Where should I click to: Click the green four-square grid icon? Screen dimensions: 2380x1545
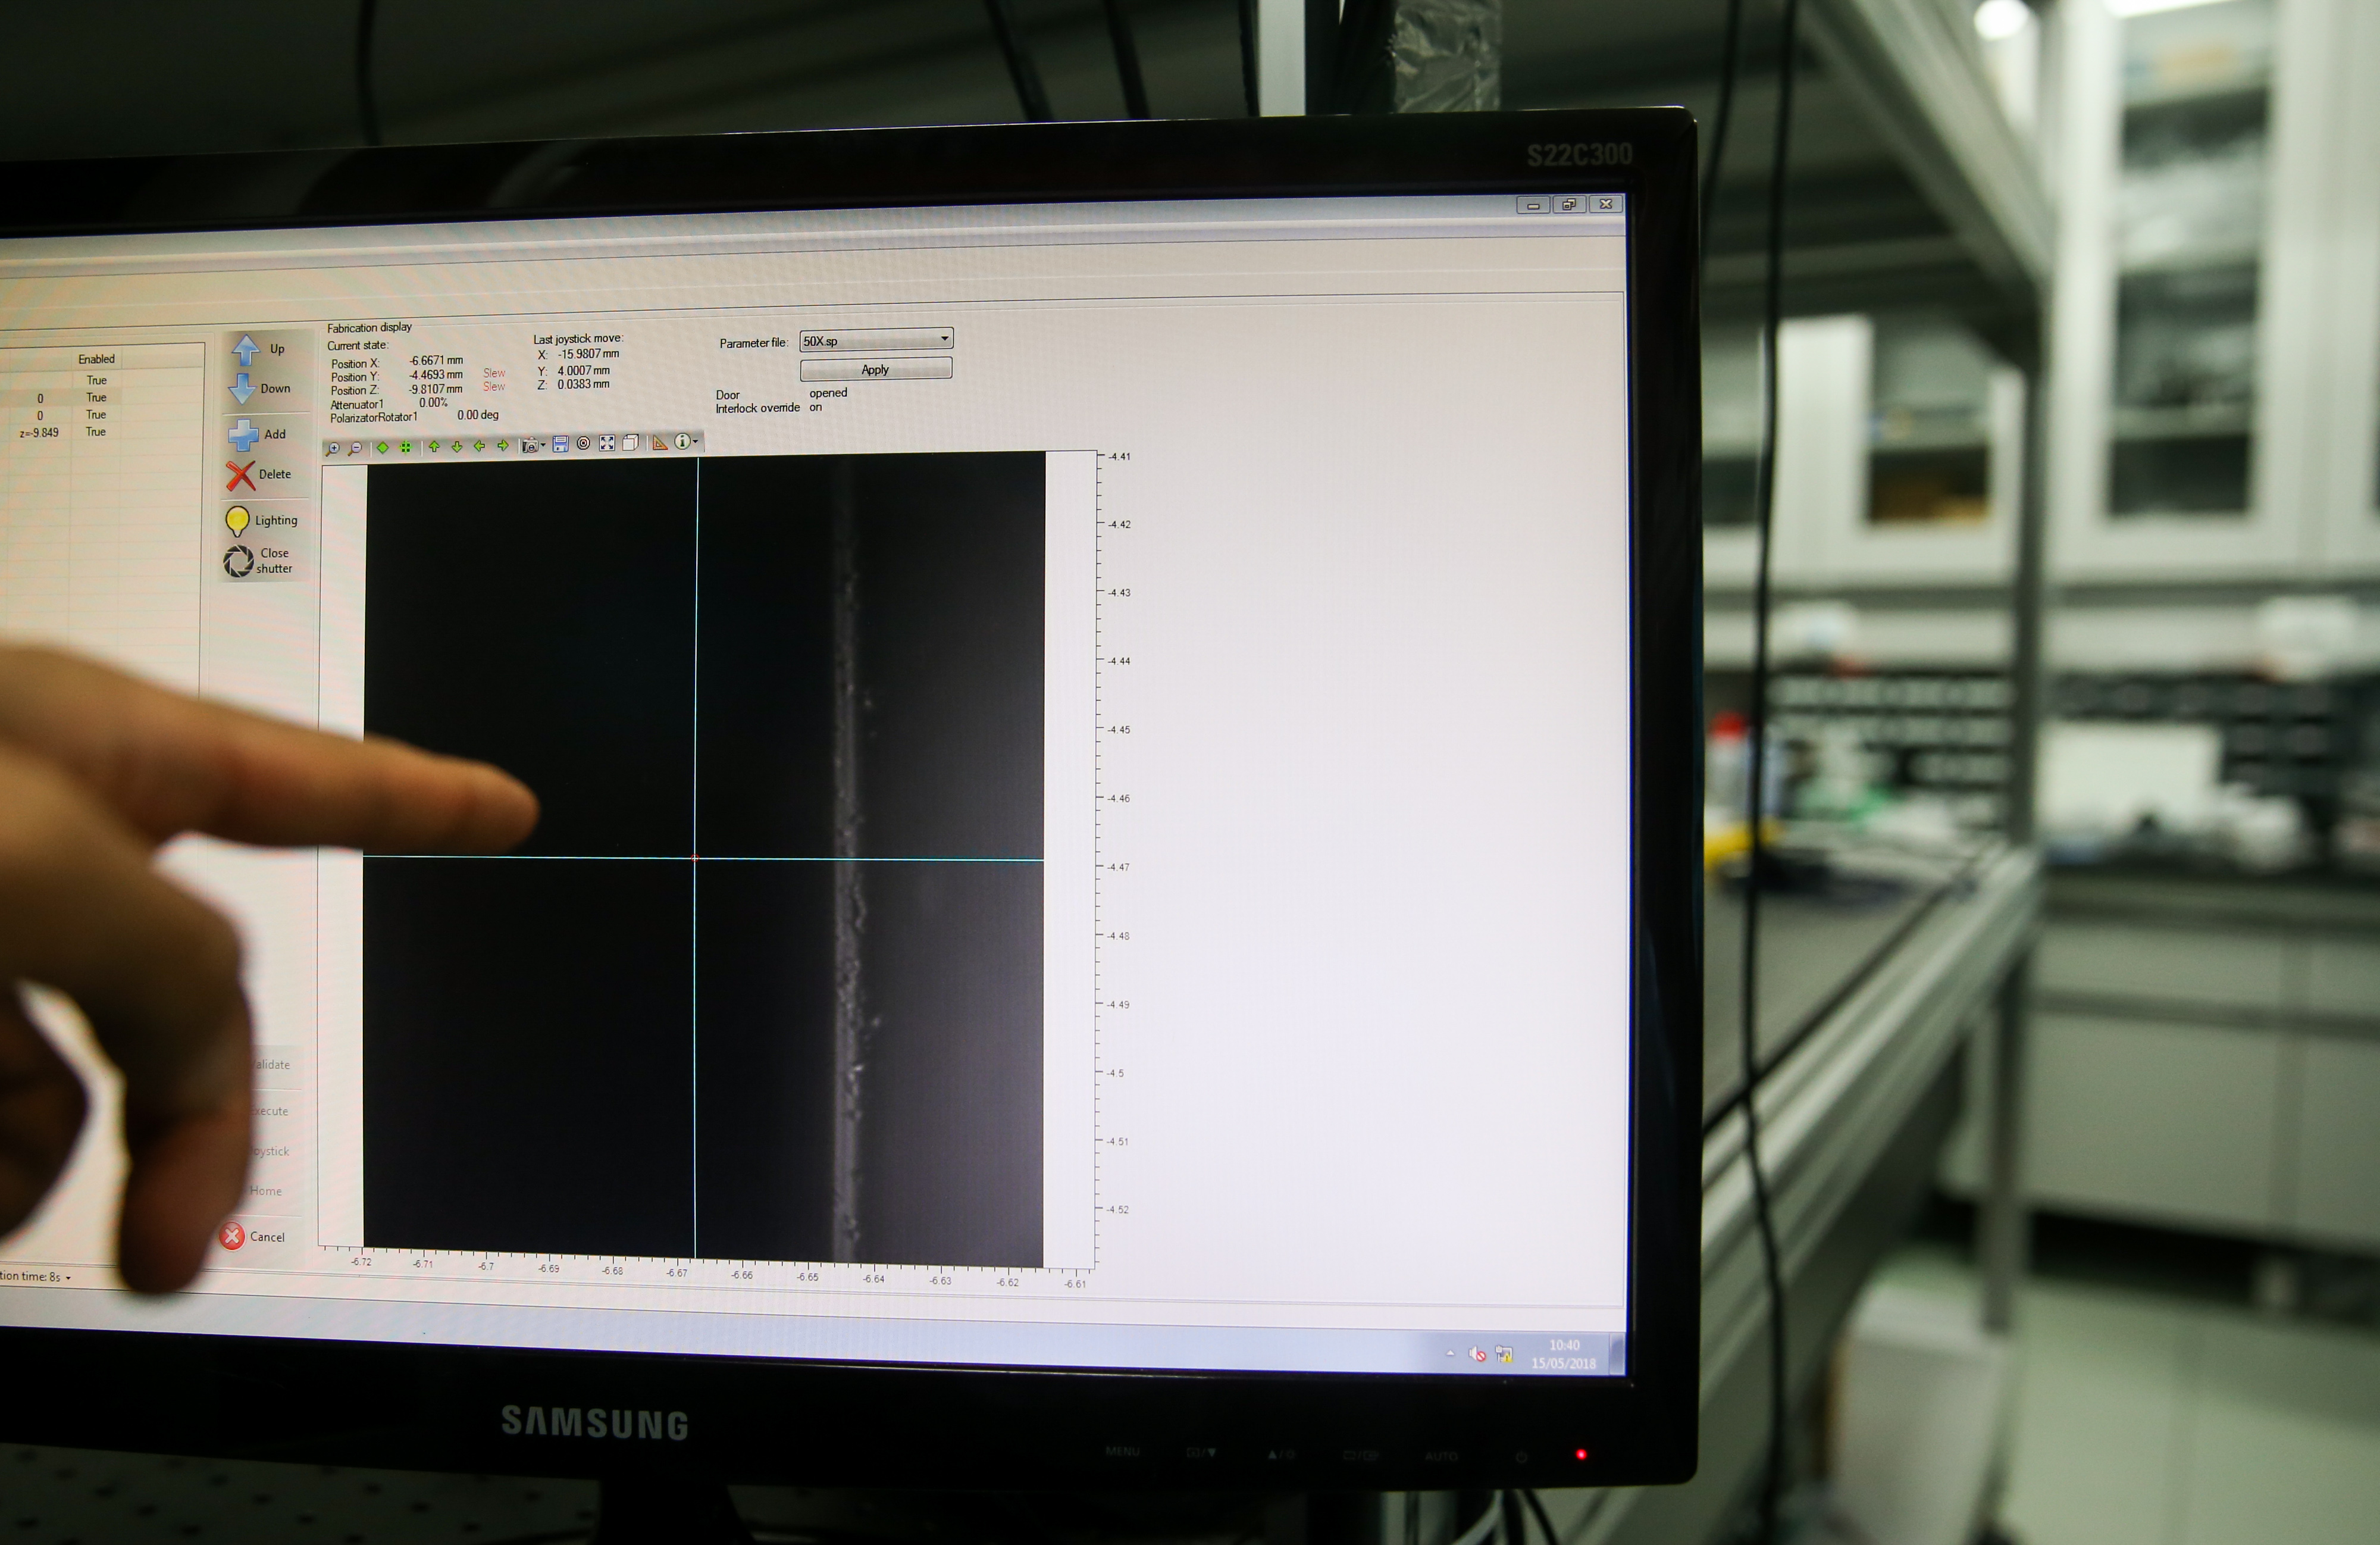point(405,447)
